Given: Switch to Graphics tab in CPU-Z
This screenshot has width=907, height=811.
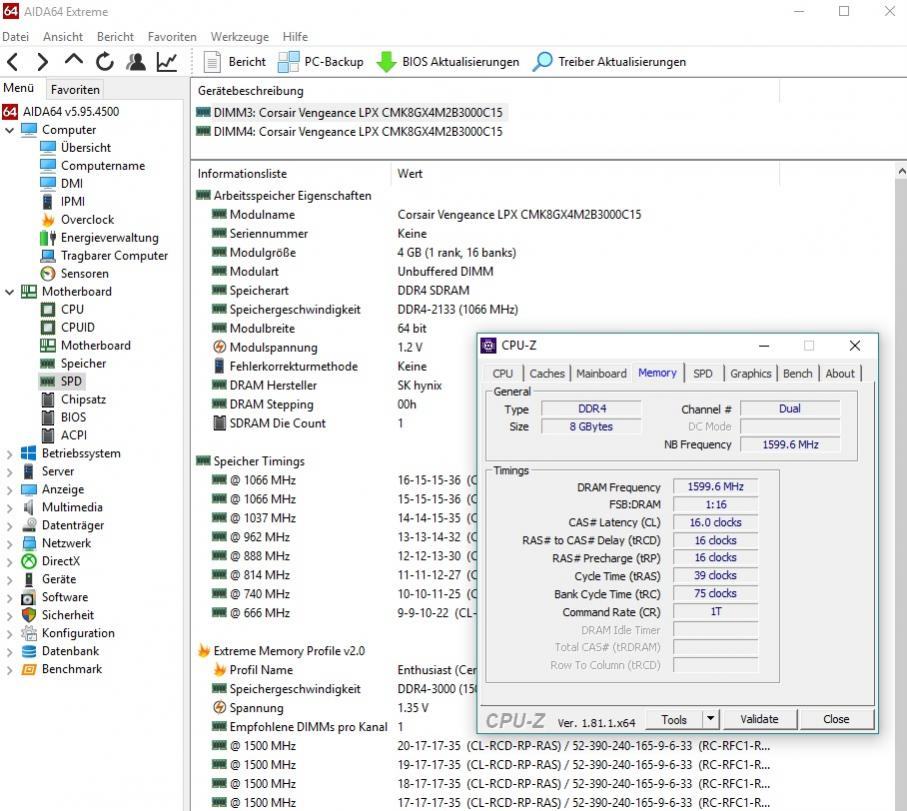Looking at the screenshot, I should tap(750, 374).
